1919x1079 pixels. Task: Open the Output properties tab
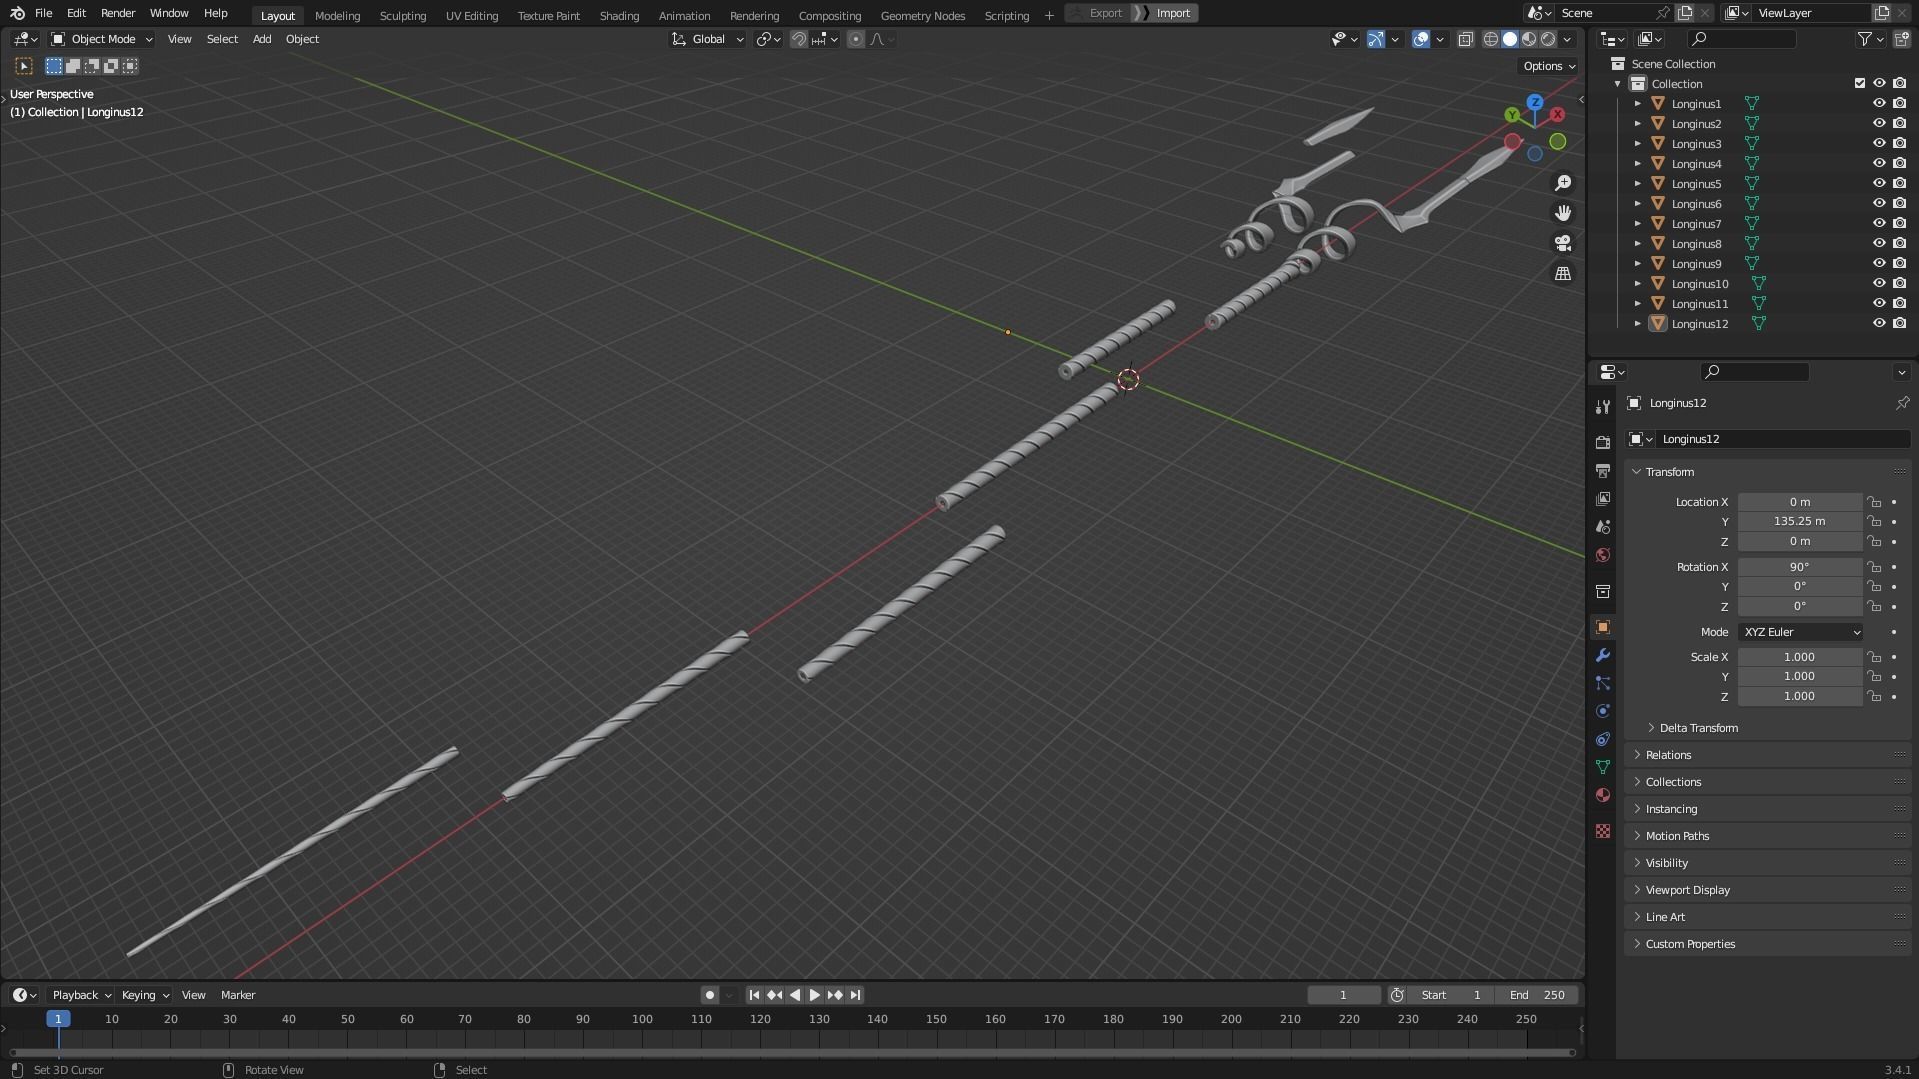tap(1603, 470)
